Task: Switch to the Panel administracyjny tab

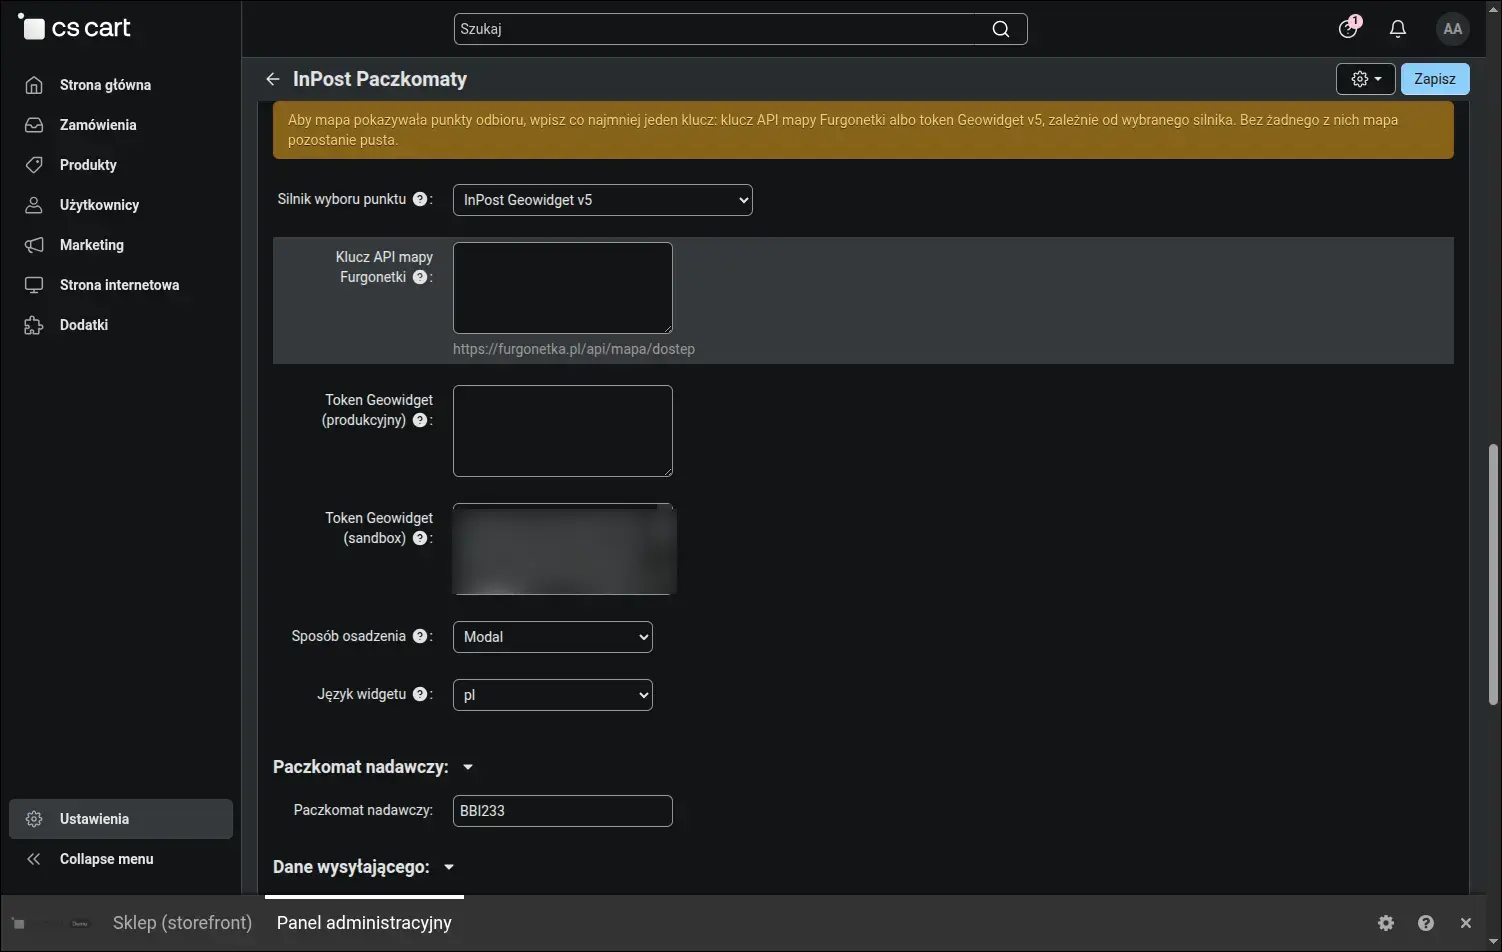Action: [364, 923]
